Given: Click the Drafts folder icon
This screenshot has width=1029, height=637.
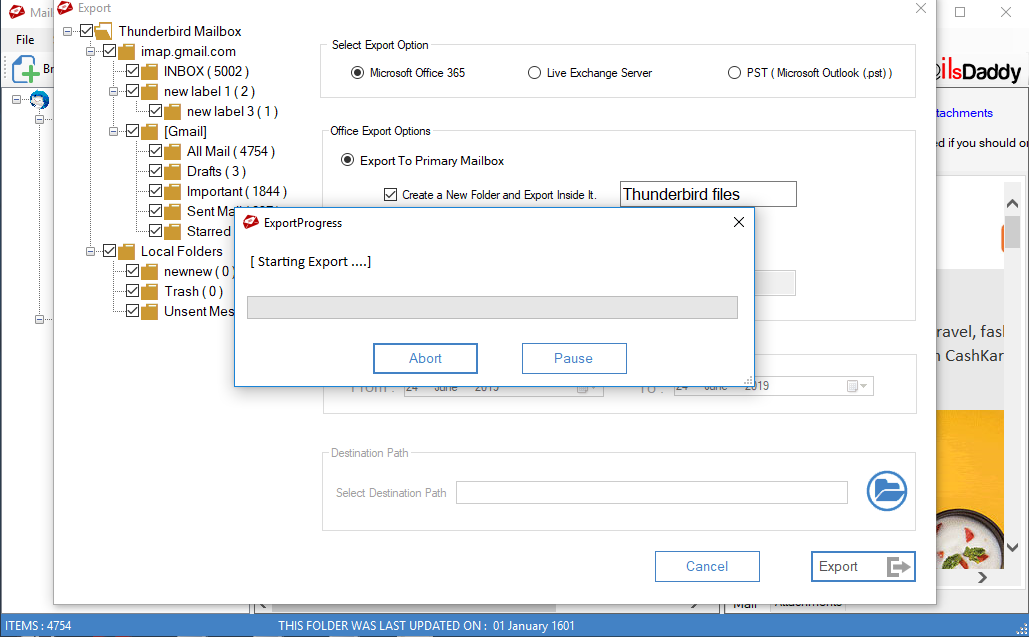Looking at the screenshot, I should click(x=172, y=172).
